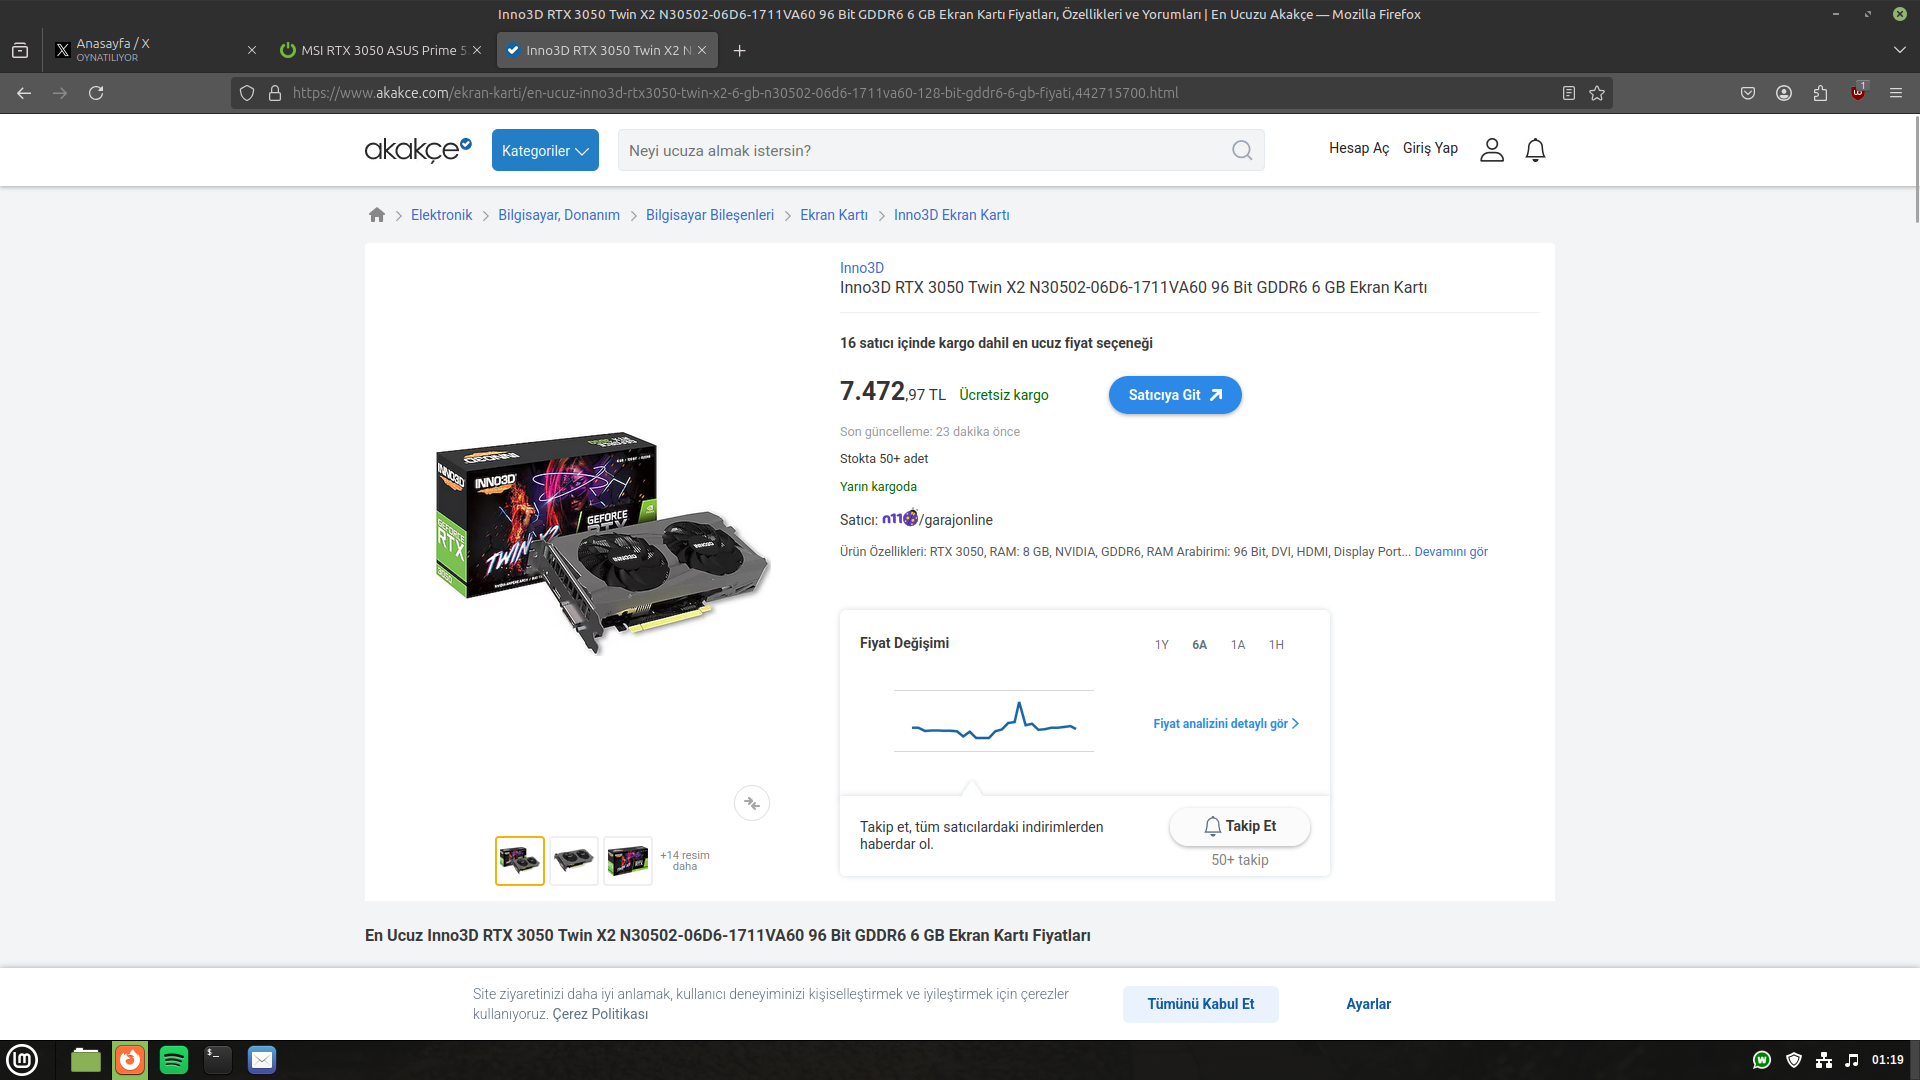
Task: Click the home breadcrumb icon
Action: (377, 215)
